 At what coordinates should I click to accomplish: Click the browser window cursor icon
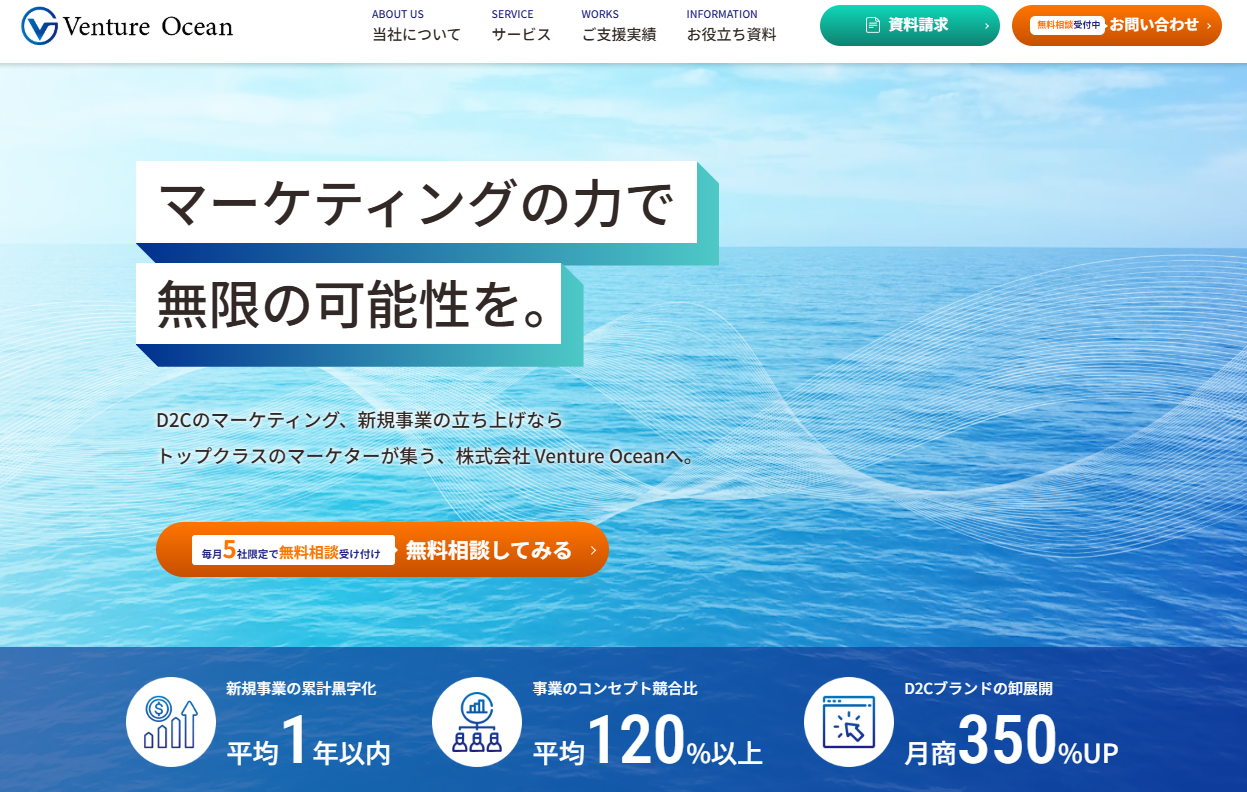pos(849,722)
